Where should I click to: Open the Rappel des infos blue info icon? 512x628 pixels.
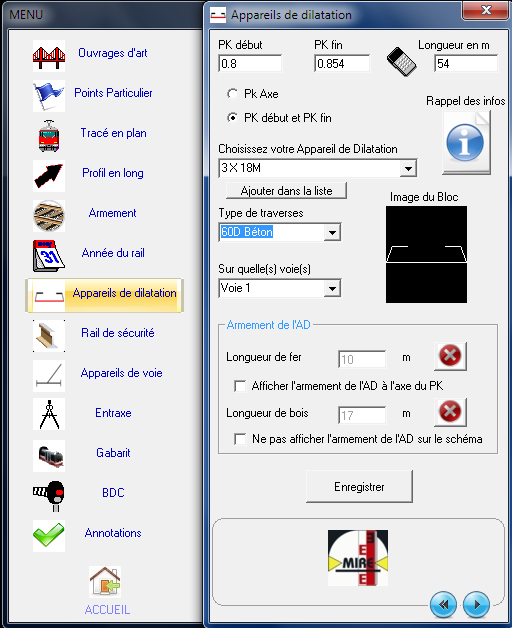[x=466, y=142]
